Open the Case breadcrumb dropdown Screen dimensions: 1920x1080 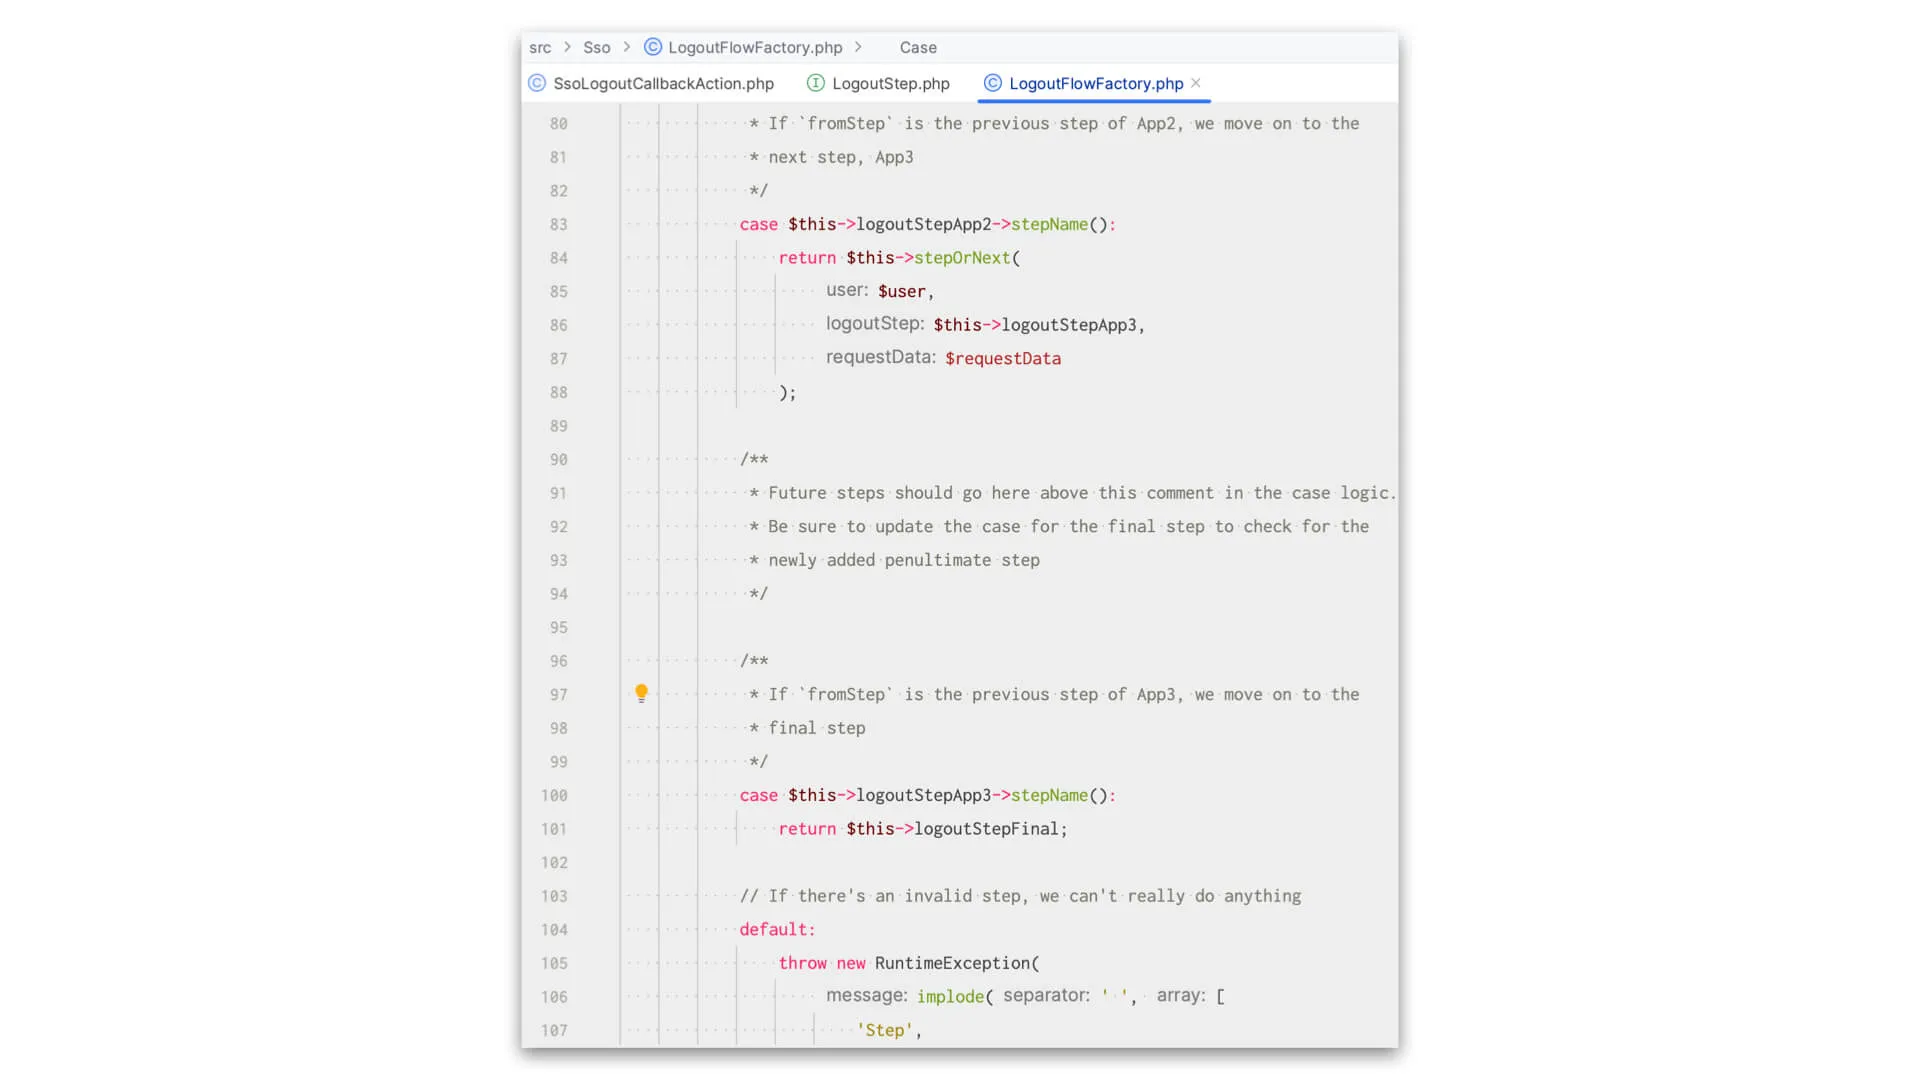click(x=917, y=47)
